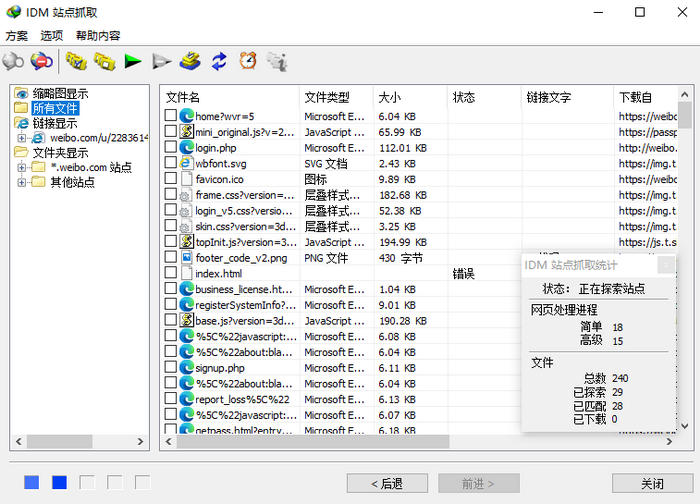Click the third empty step square

point(87,483)
